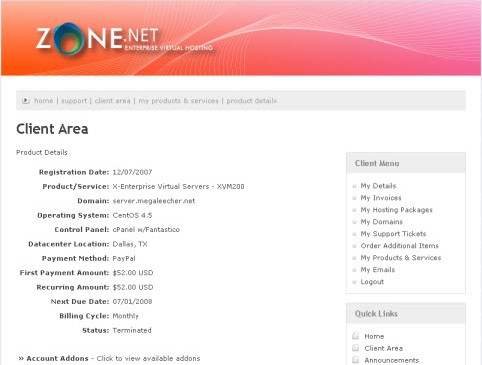482x365 pixels.
Task: Click First Payment Amount '$52.00 USD' value
Action: pyautogui.click(x=133, y=273)
